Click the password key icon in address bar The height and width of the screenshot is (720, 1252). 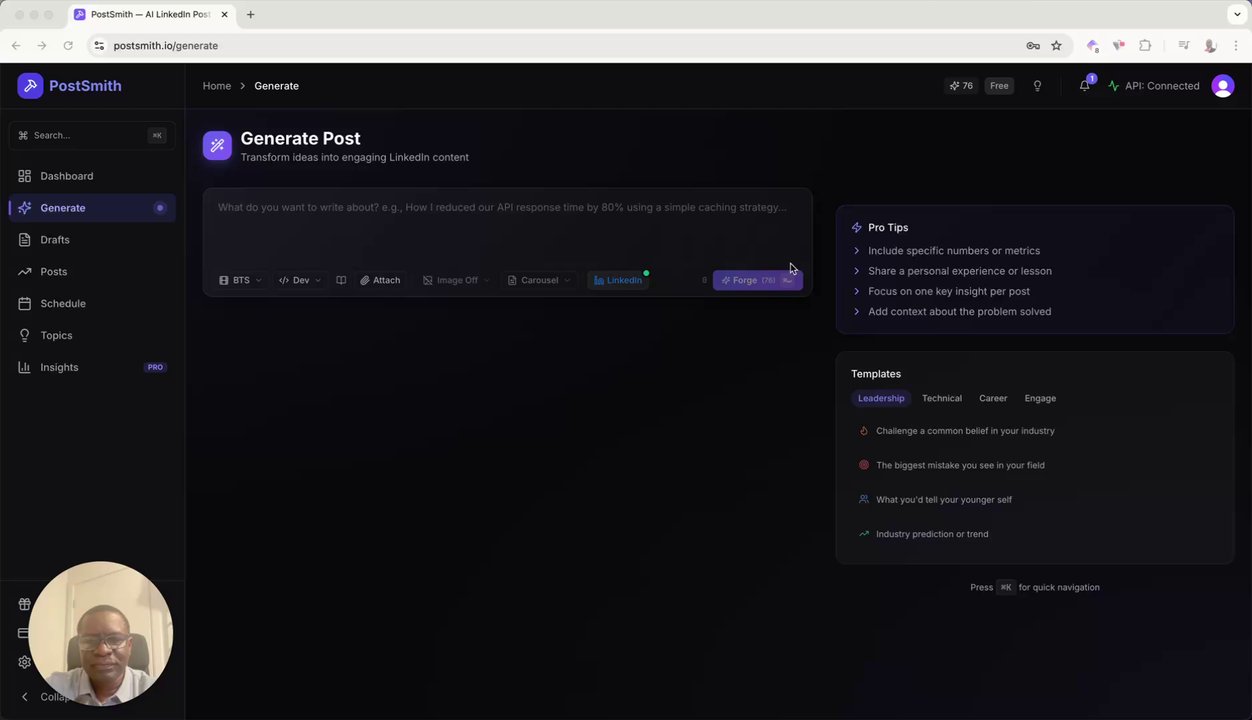(1033, 45)
